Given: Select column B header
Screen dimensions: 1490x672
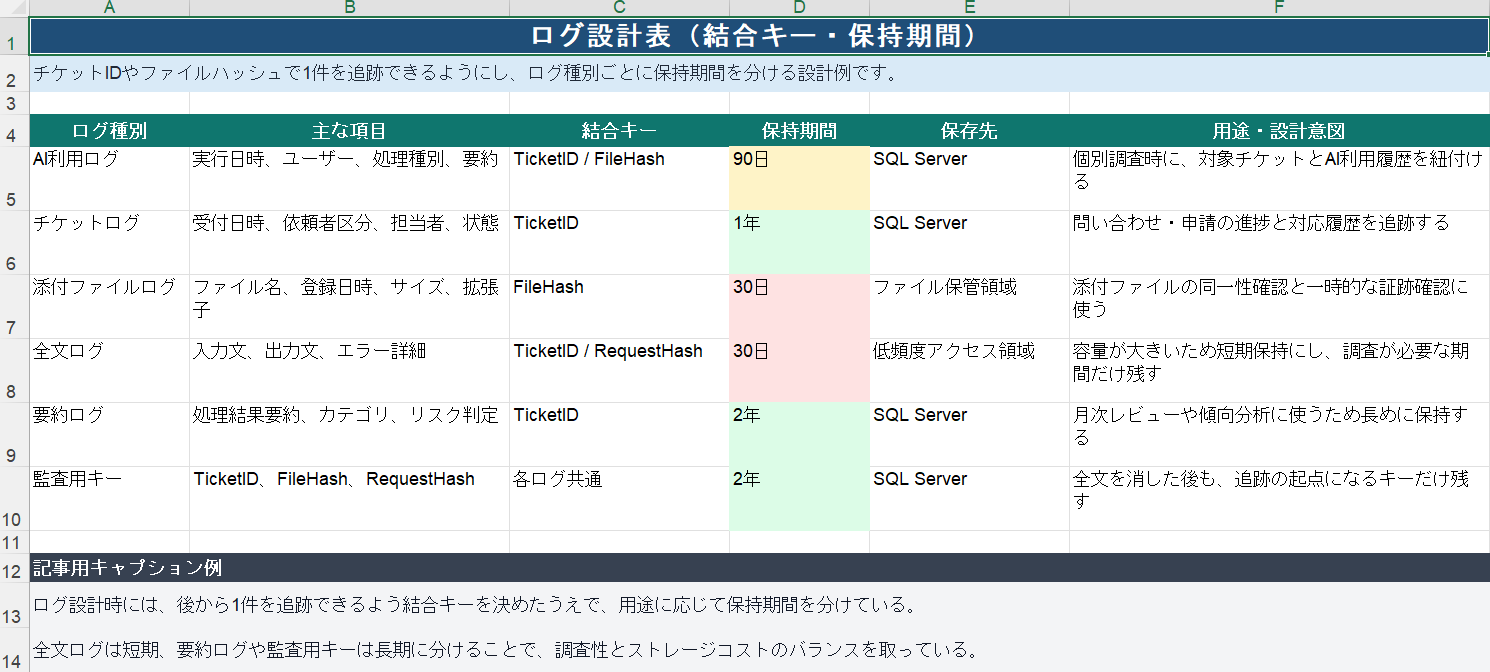Looking at the screenshot, I should point(349,8).
